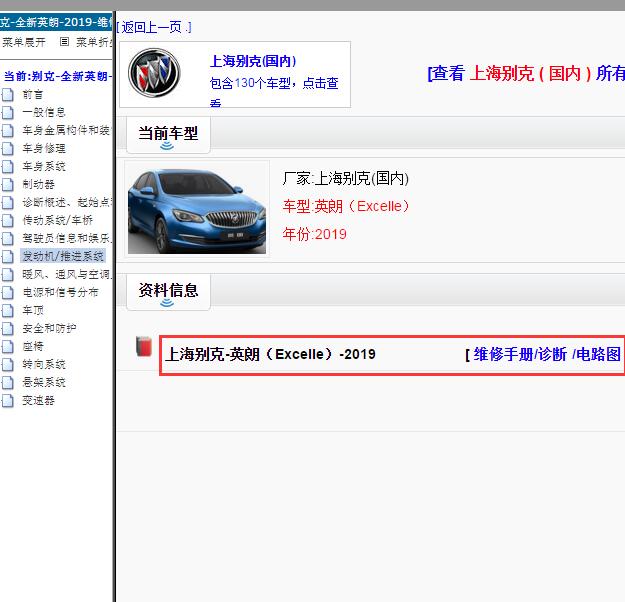Viewport: 625px width, 602px height.
Task: Click the 别克-全新英朗-2019 title bar
Action: coord(56,22)
